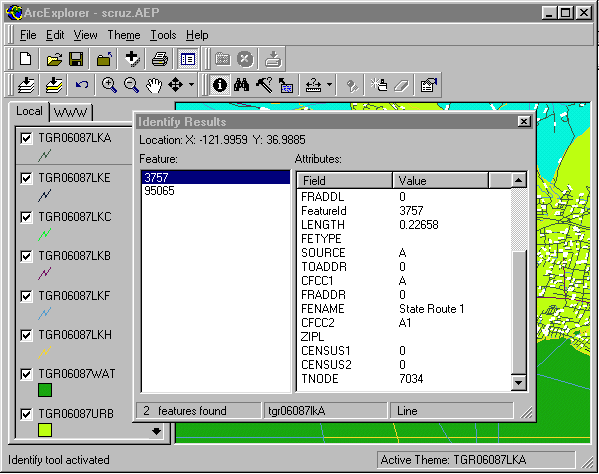Click the grayed-out download data icon
This screenshot has width=599, height=474.
coord(274,59)
